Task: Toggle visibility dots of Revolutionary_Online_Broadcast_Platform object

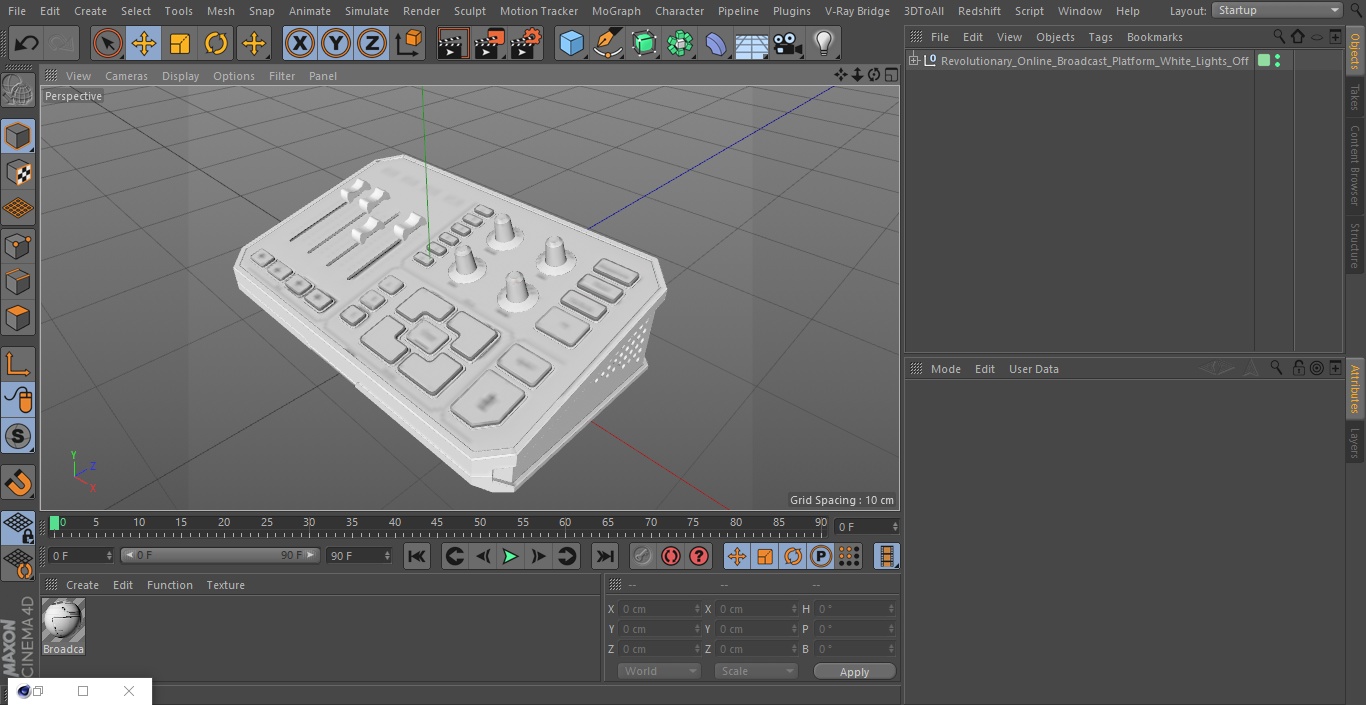Action: (1277, 61)
